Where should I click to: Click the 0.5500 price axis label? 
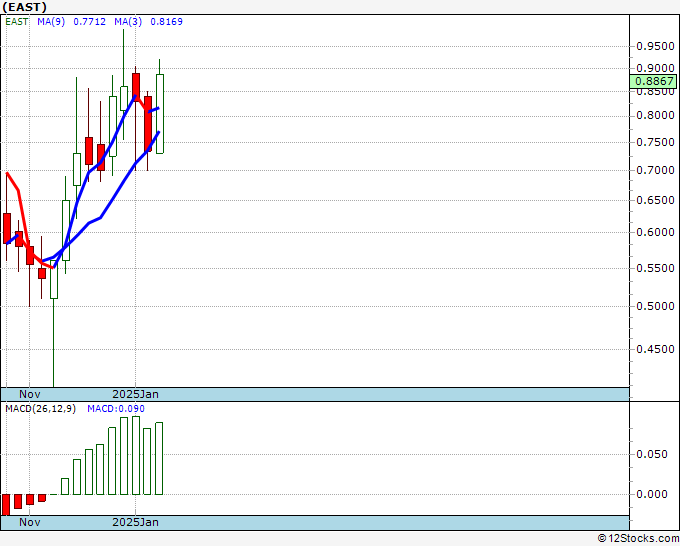[655, 268]
